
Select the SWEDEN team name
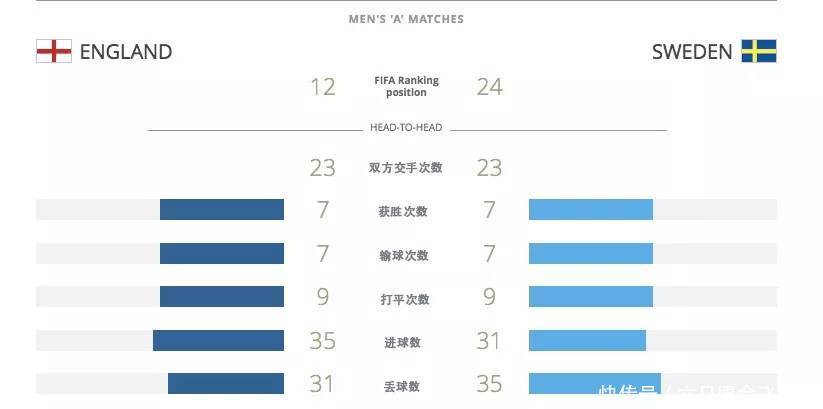pos(692,52)
